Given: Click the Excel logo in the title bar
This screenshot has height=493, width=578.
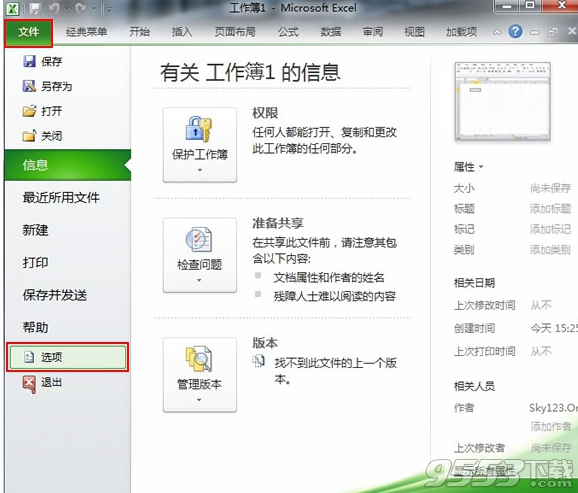Looking at the screenshot, I should click(x=13, y=8).
